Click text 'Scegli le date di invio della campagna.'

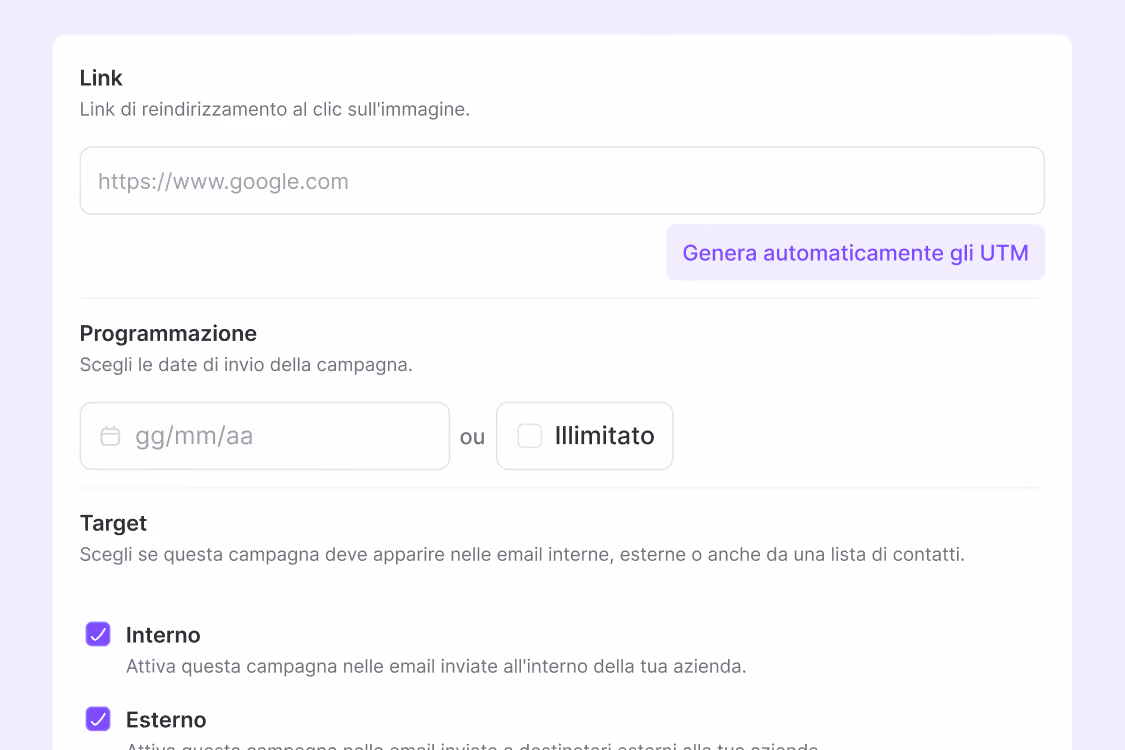click(x=246, y=365)
